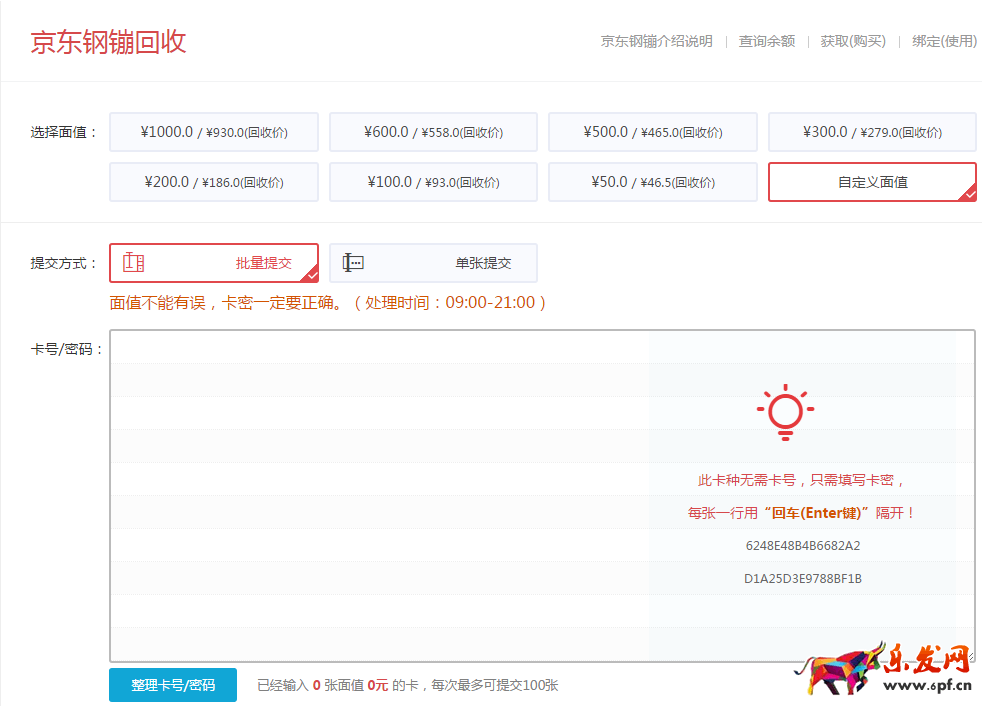Choose the ¥500.0 face value
This screenshot has width=982, height=706.
click(652, 132)
